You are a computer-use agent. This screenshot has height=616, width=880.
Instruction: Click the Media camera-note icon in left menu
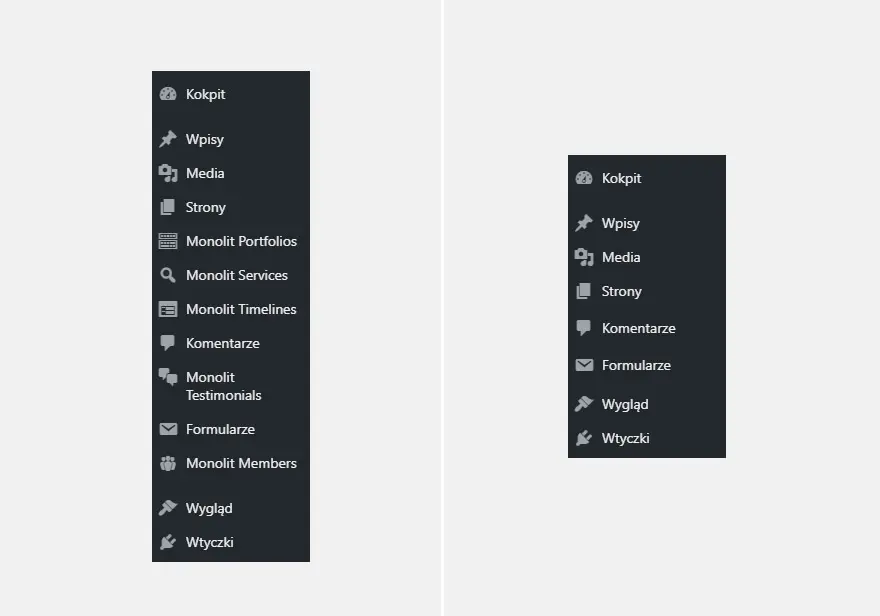point(168,173)
